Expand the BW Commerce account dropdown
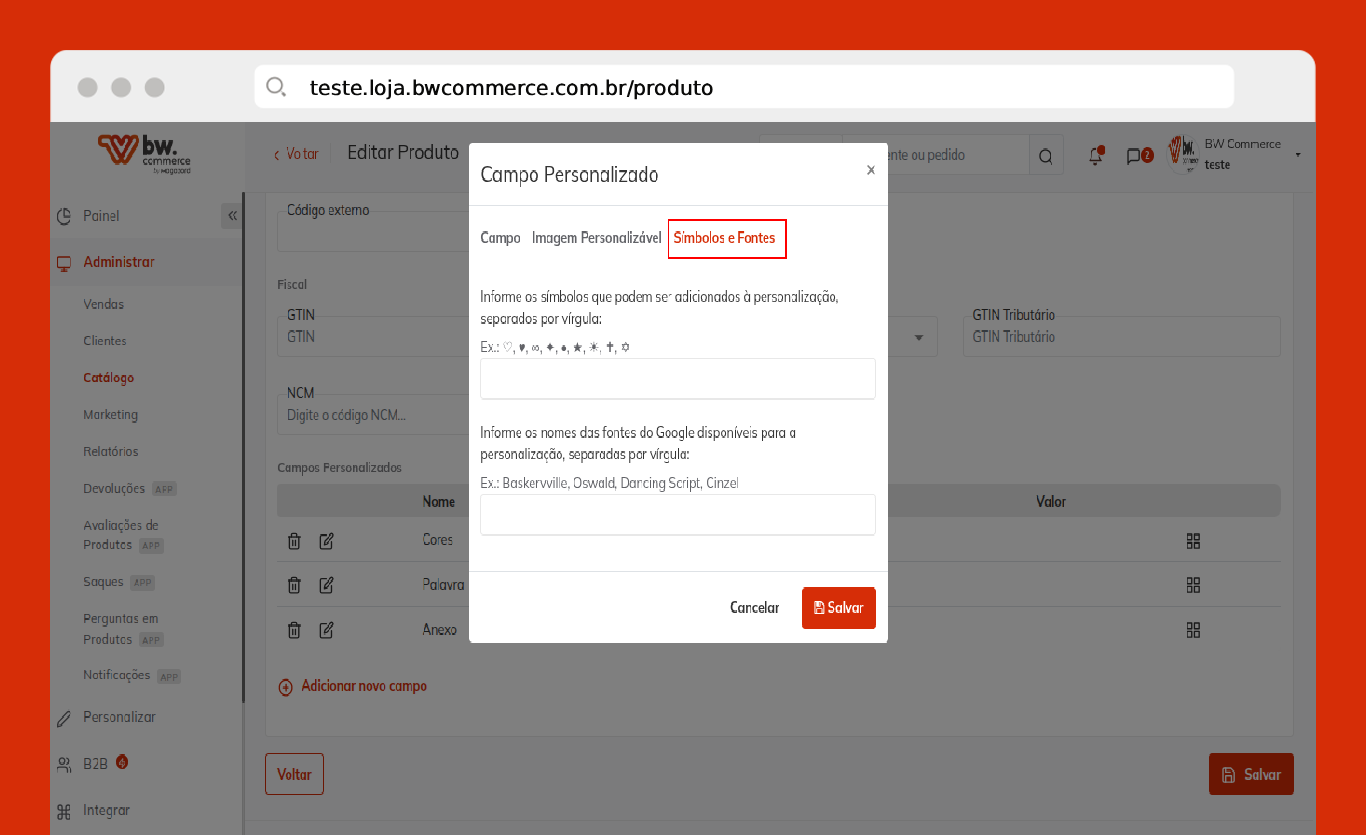 pos(1297,155)
